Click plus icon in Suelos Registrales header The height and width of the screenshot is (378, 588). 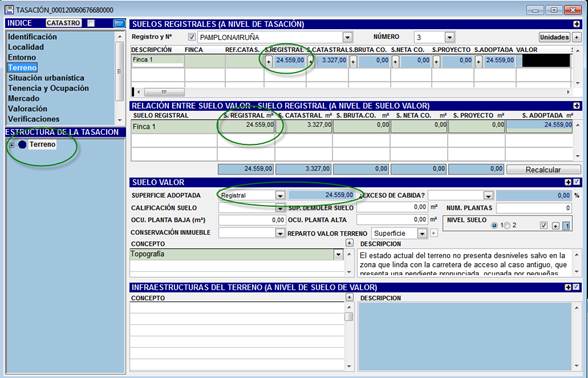576,24
